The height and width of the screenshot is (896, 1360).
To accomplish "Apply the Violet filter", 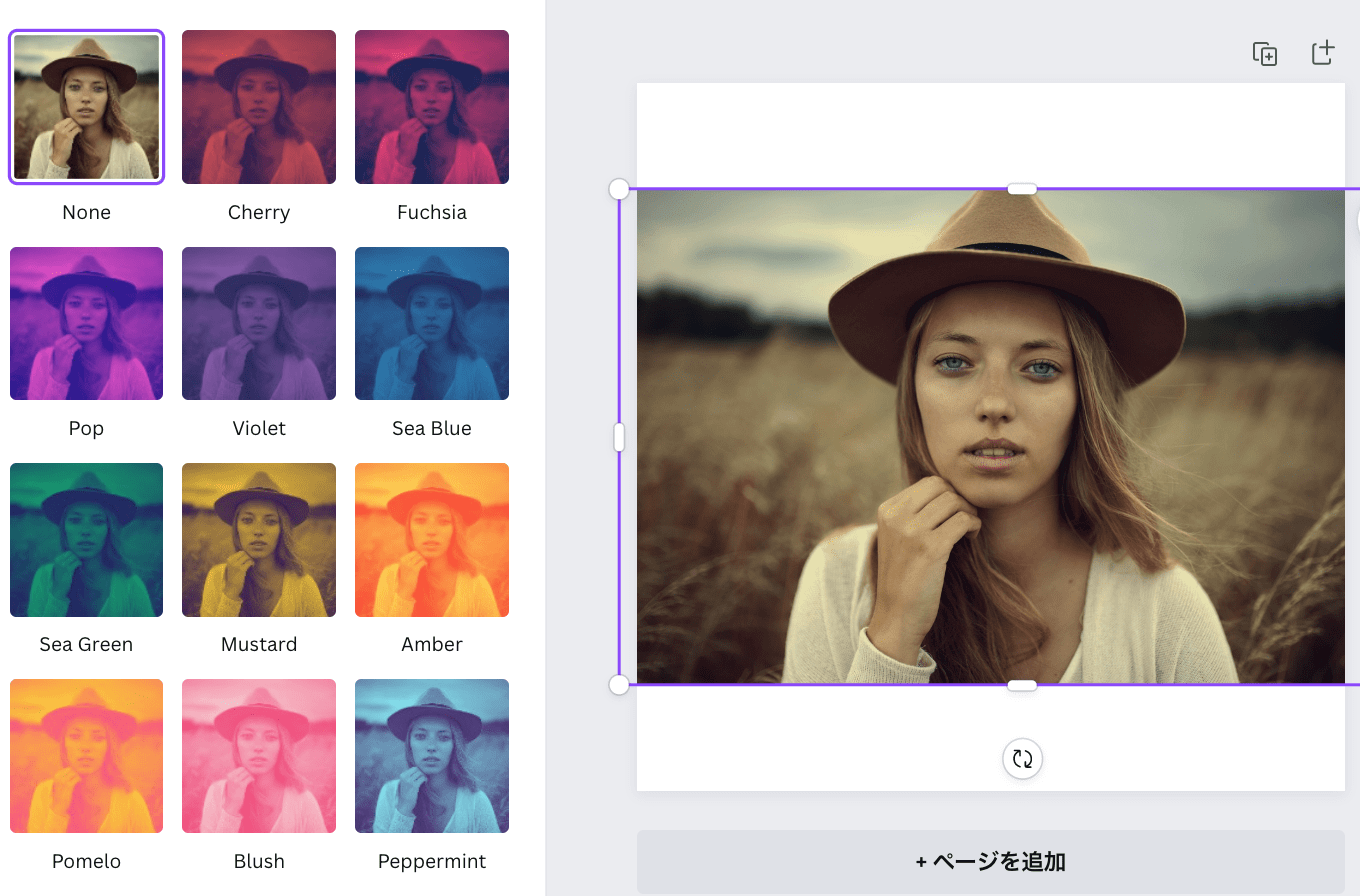I will [x=258, y=323].
